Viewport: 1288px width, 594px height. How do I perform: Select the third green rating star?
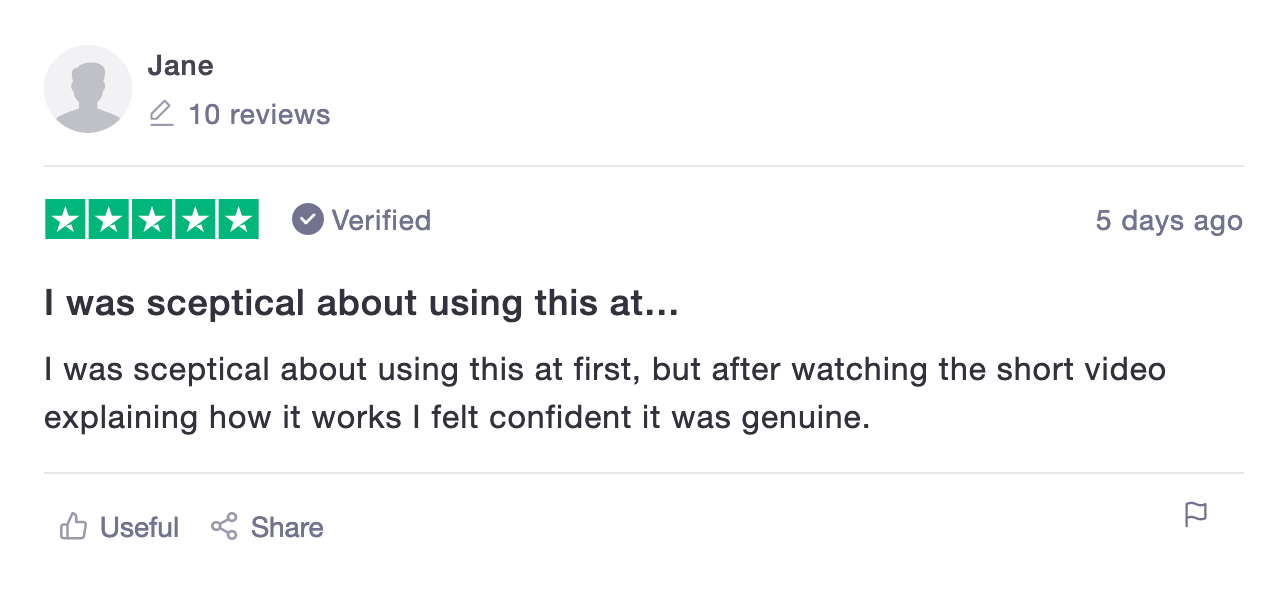[152, 220]
